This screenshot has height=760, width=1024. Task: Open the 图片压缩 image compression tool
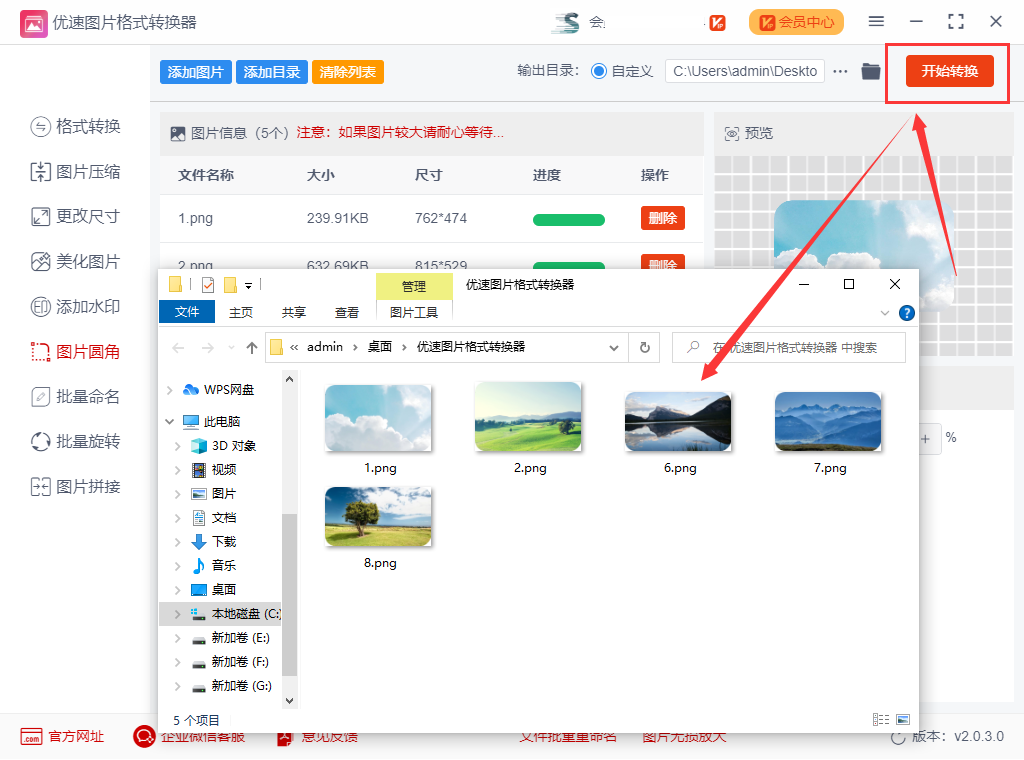click(76, 172)
